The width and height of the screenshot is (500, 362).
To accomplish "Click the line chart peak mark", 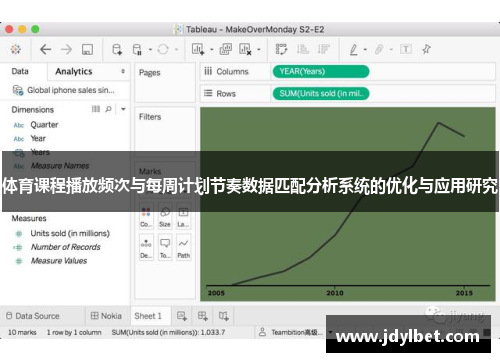I will [439, 123].
